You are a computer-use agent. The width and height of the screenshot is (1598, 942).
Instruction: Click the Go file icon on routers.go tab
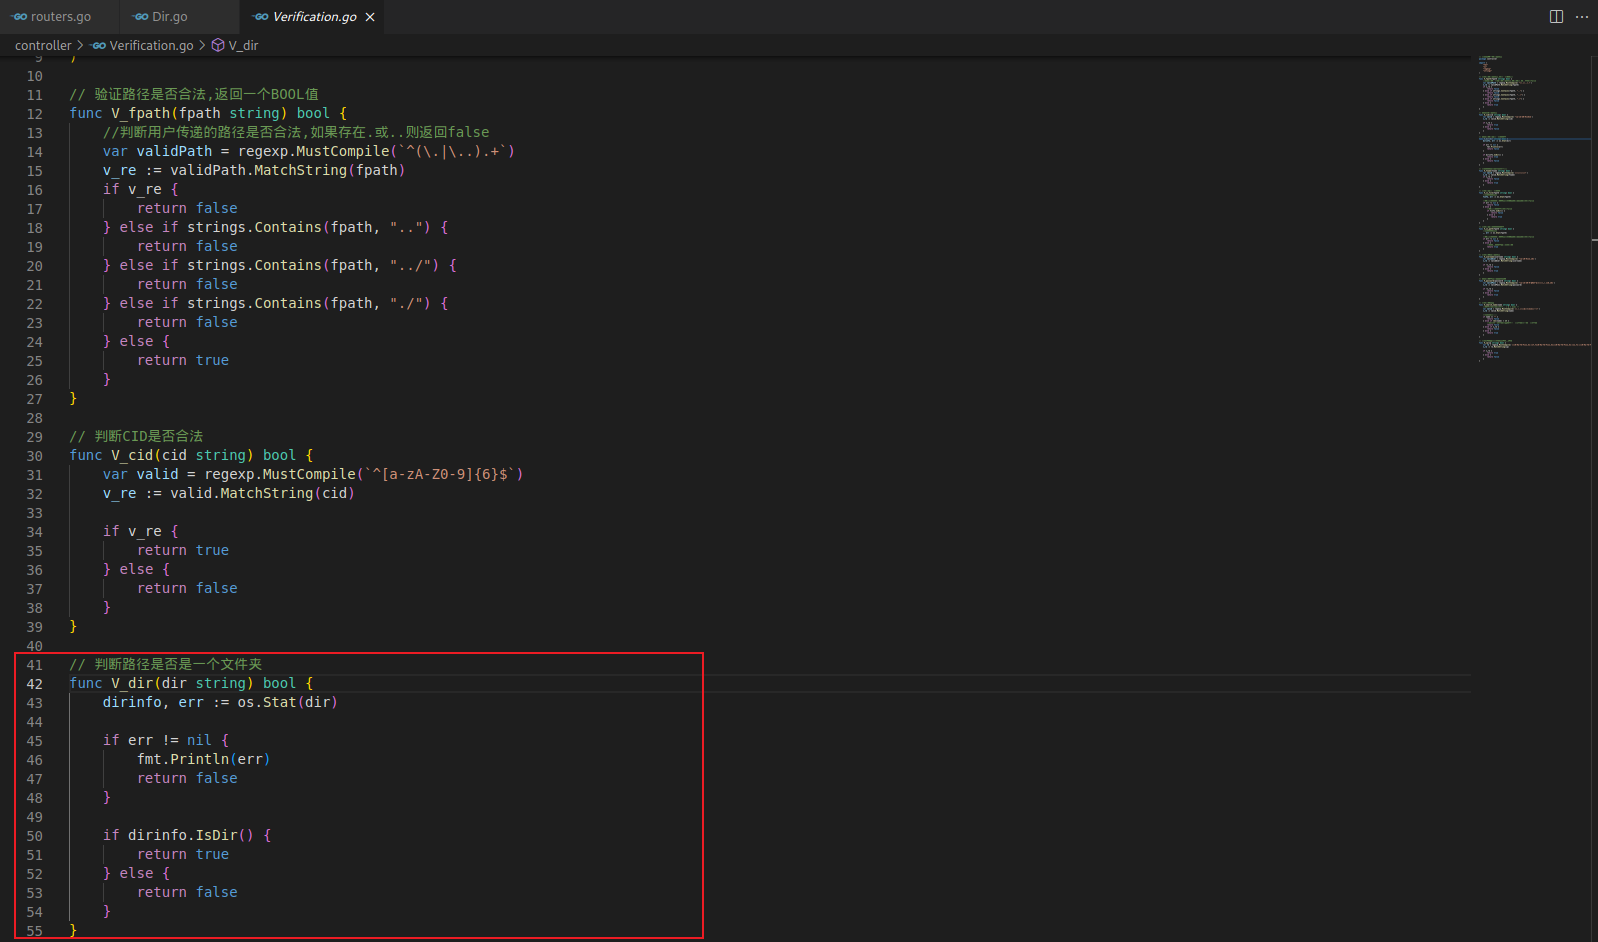[20, 17]
